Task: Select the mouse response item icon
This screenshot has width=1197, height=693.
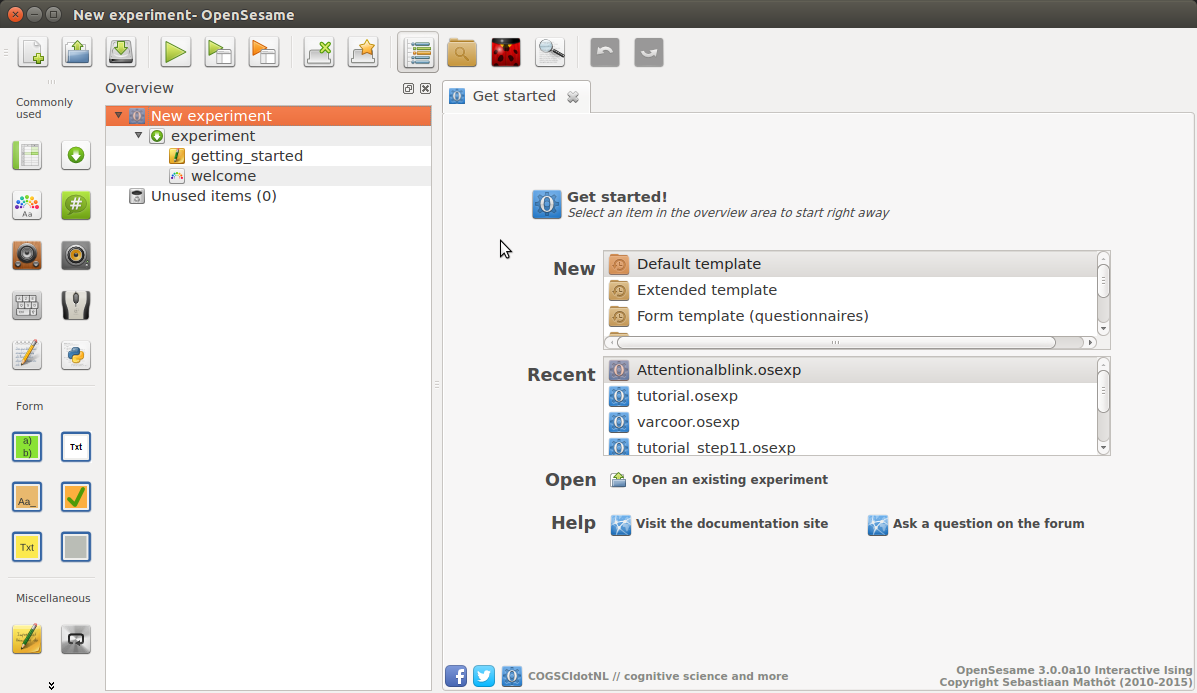Action: pos(76,305)
